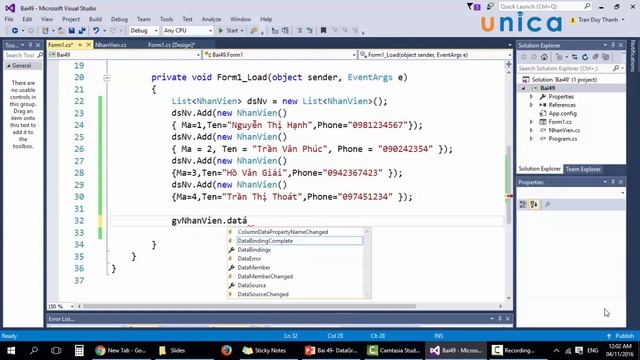The width and height of the screenshot is (640, 360).
Task: Toggle auto-hide pin on Toolbox panel
Action: pyautogui.click(x=30, y=45)
